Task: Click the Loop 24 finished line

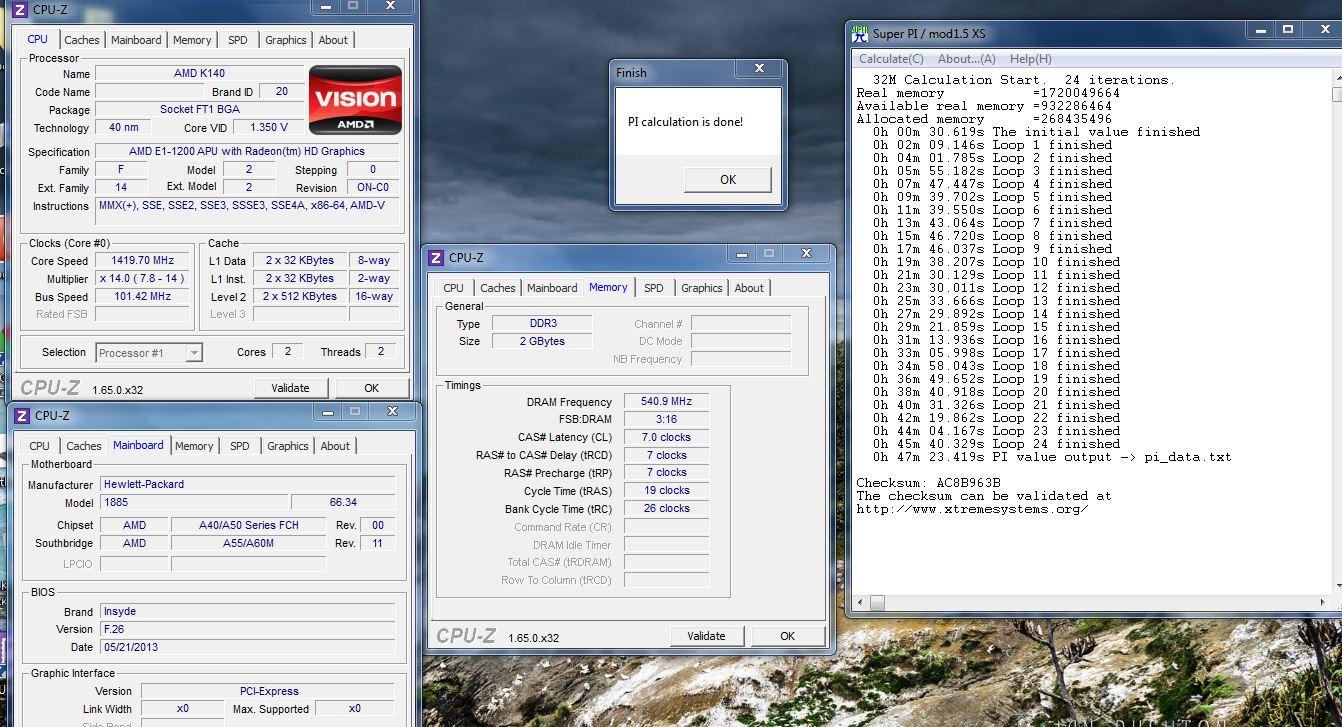Action: click(996, 444)
